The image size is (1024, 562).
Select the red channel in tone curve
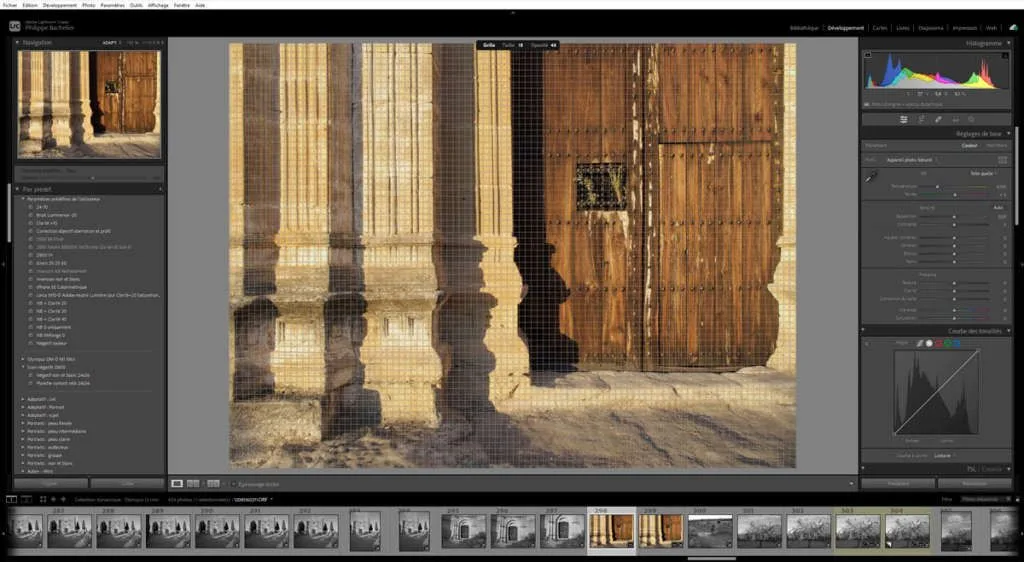[x=937, y=343]
